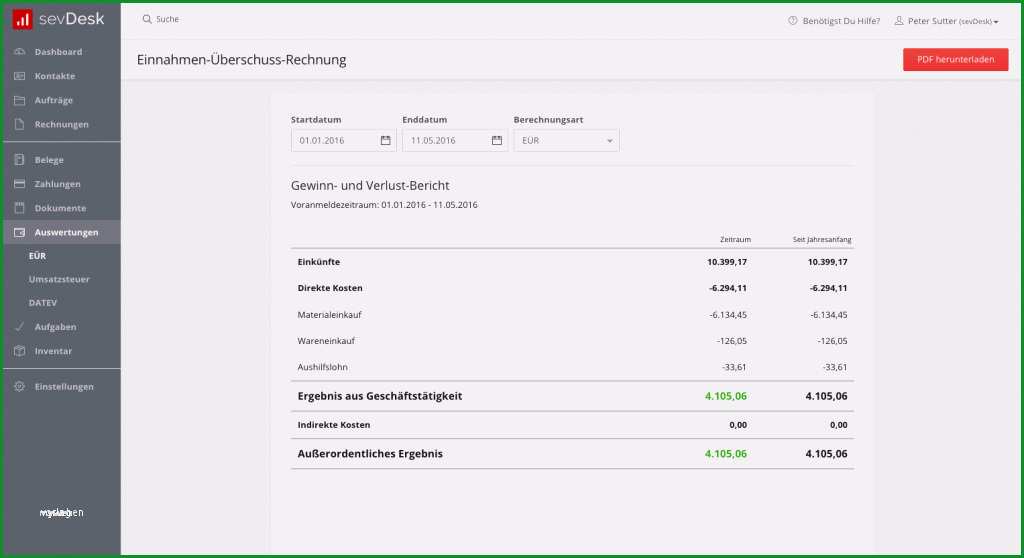Click the PDF herunterladen button
Screen dimensions: 1024x558
tap(955, 59)
